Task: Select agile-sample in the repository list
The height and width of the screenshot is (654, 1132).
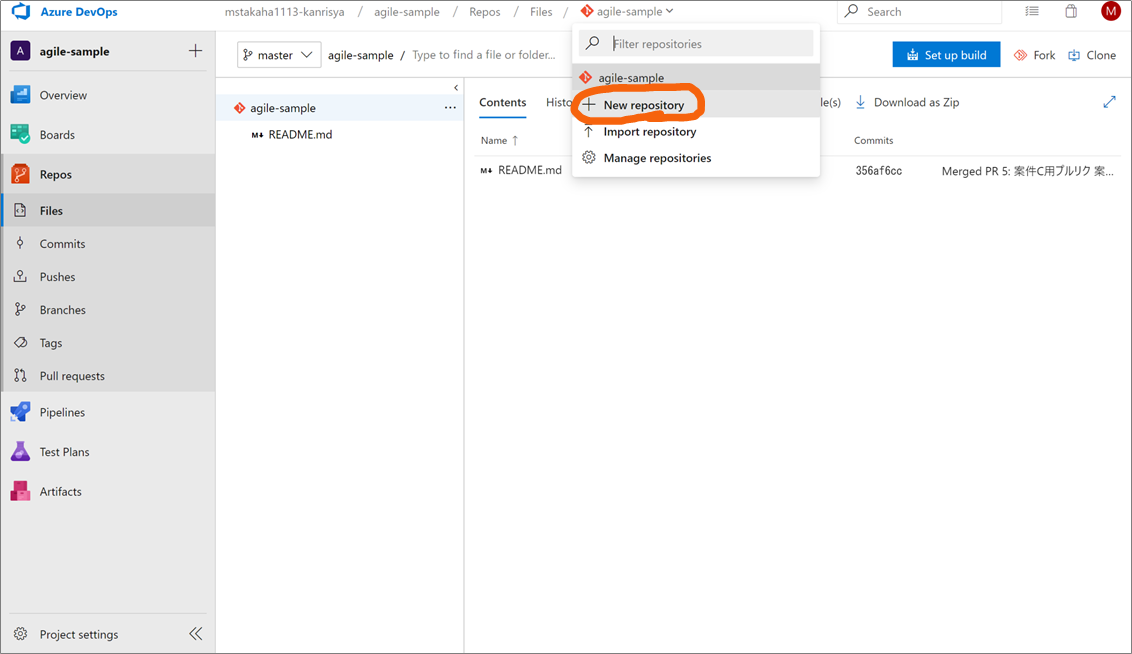Action: pos(696,77)
